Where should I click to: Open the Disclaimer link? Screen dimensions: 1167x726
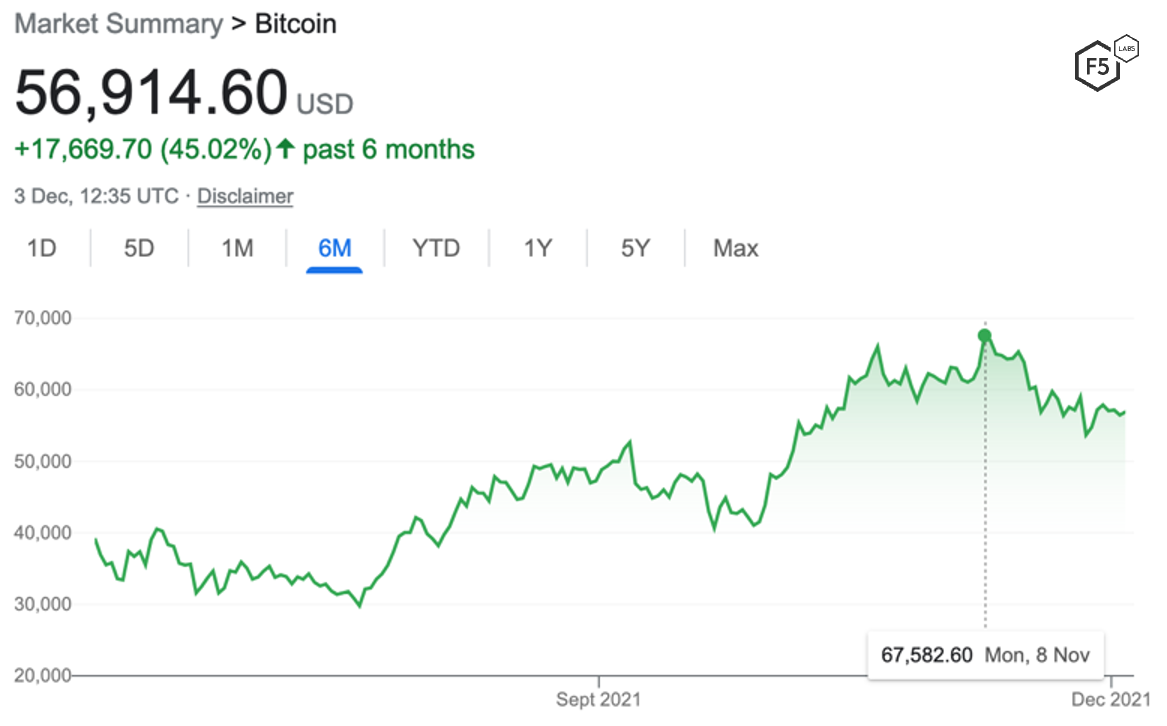tap(245, 196)
